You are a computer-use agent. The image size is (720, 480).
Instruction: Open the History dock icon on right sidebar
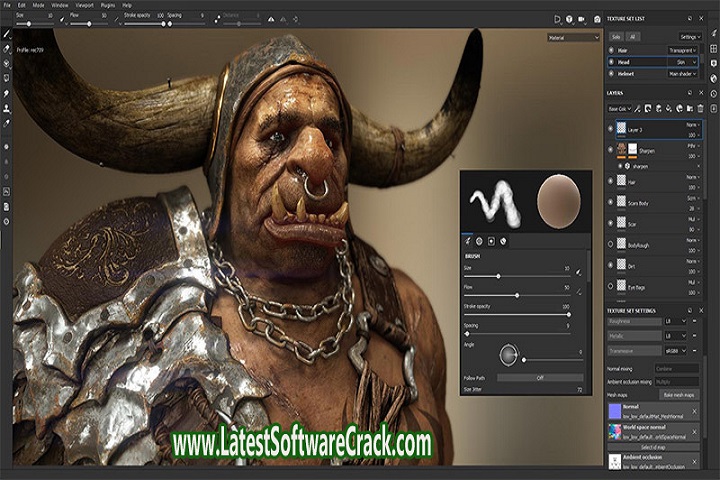coord(714,93)
